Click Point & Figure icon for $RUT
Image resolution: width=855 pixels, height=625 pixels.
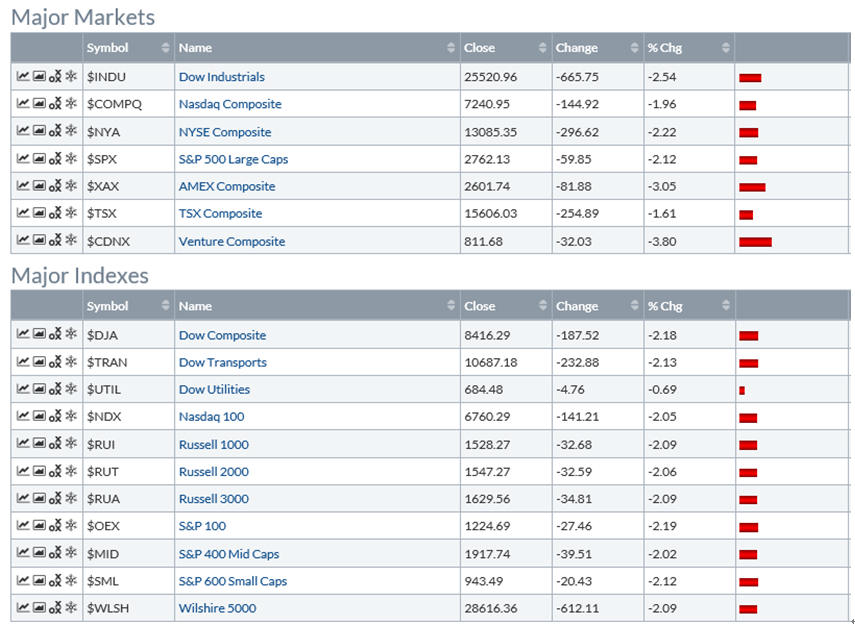[55, 472]
